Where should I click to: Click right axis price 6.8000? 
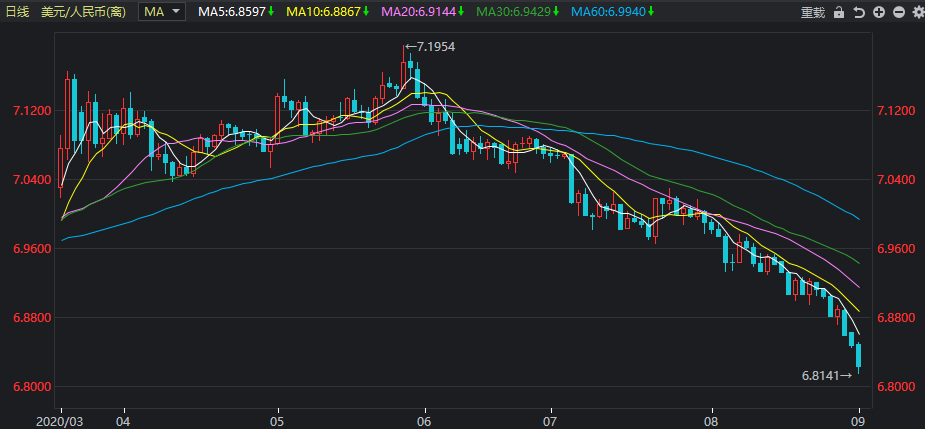pos(897,387)
